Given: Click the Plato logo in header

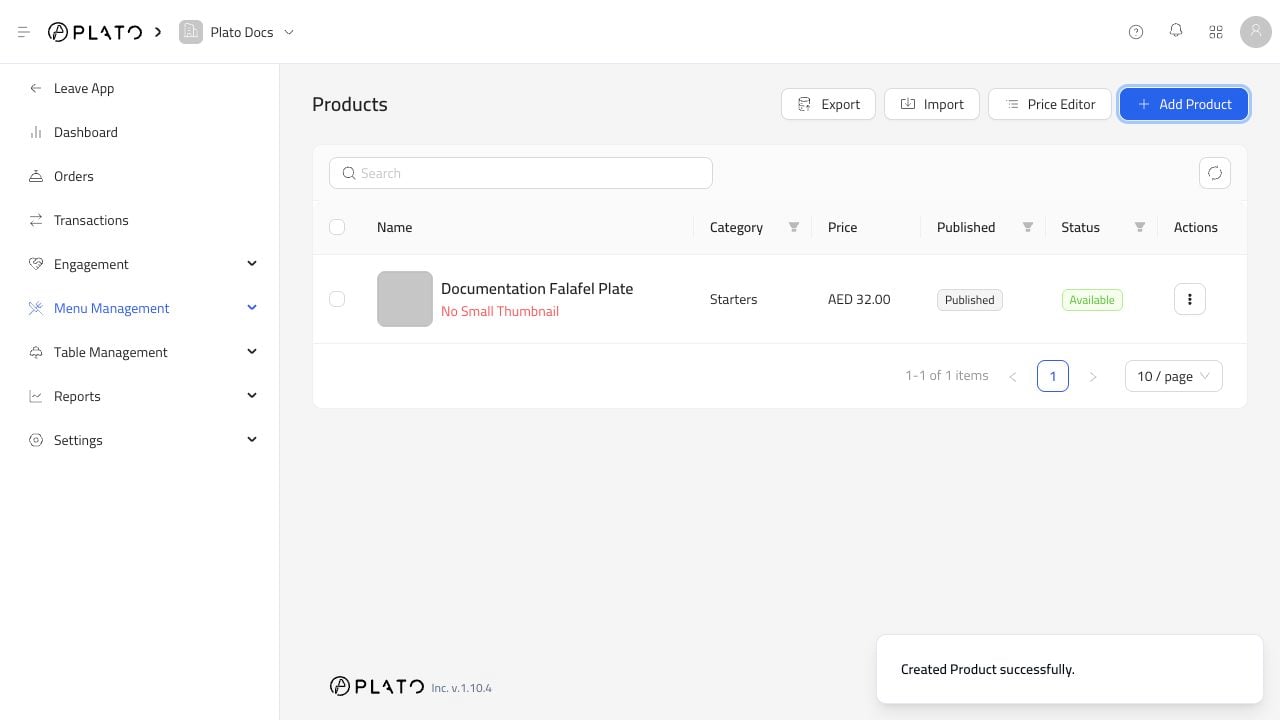Looking at the screenshot, I should 95,32.
